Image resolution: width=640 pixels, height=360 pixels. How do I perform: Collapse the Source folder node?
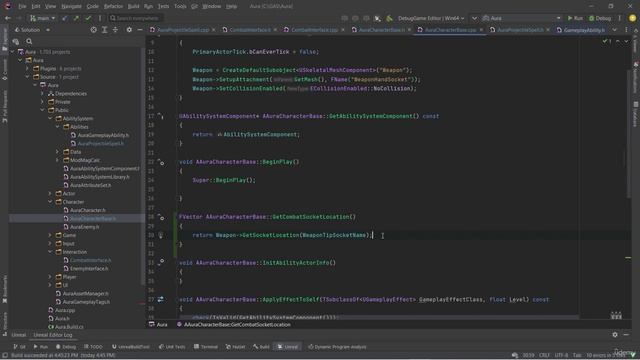tap(28, 77)
